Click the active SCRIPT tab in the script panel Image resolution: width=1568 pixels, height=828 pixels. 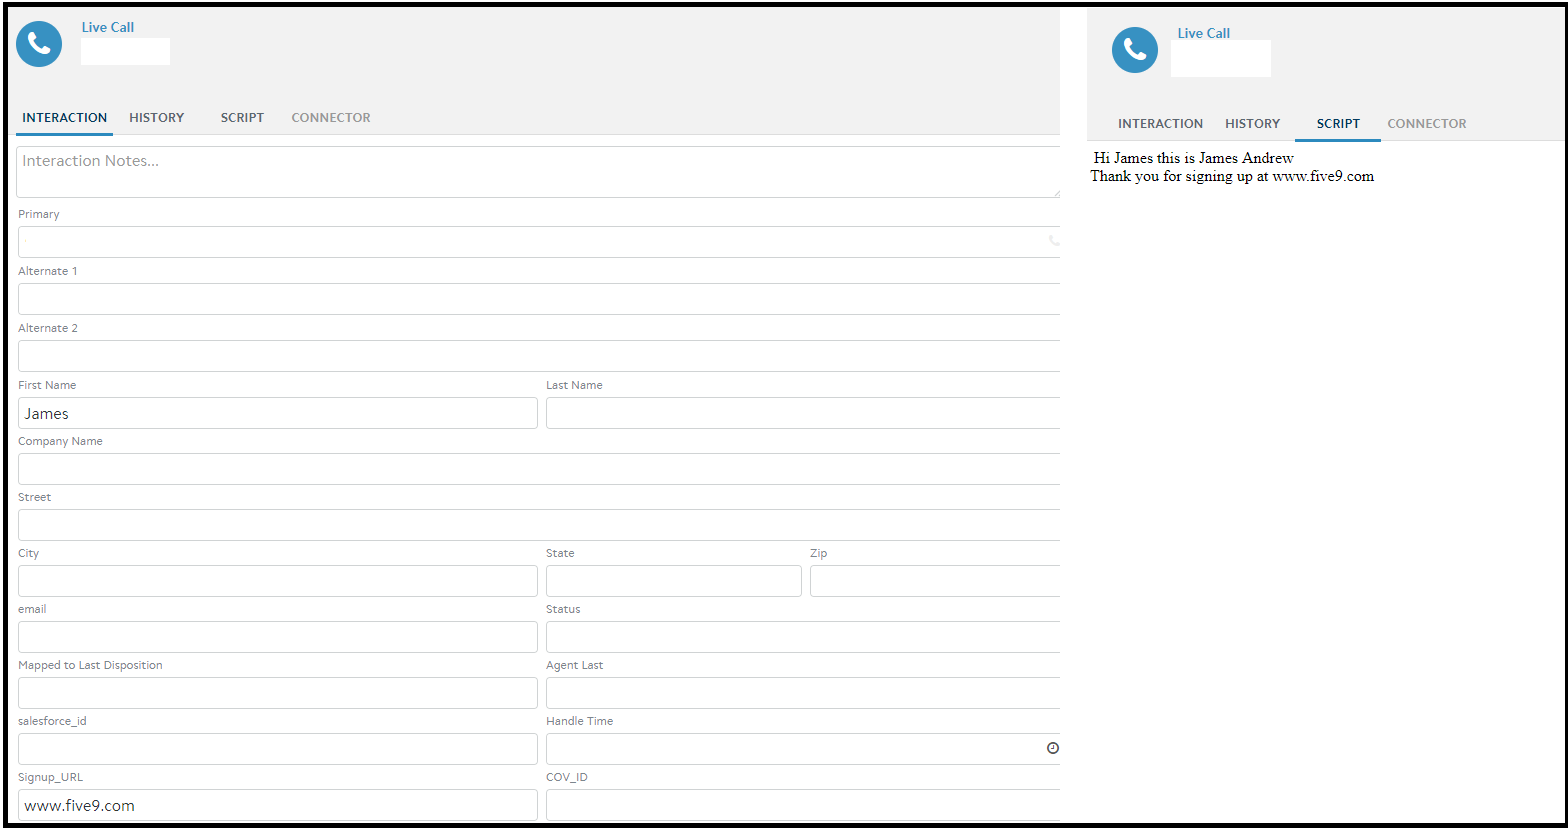(x=1338, y=124)
